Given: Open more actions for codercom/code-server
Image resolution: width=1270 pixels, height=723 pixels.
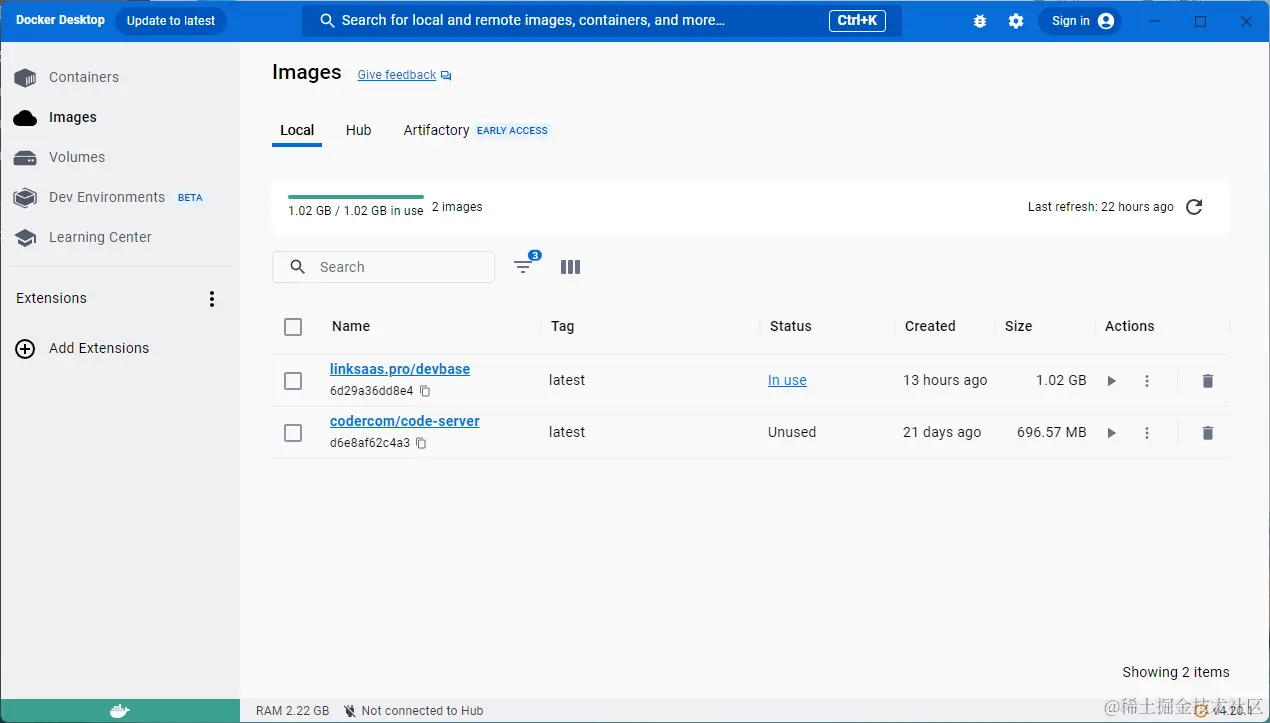Looking at the screenshot, I should coord(1147,433).
